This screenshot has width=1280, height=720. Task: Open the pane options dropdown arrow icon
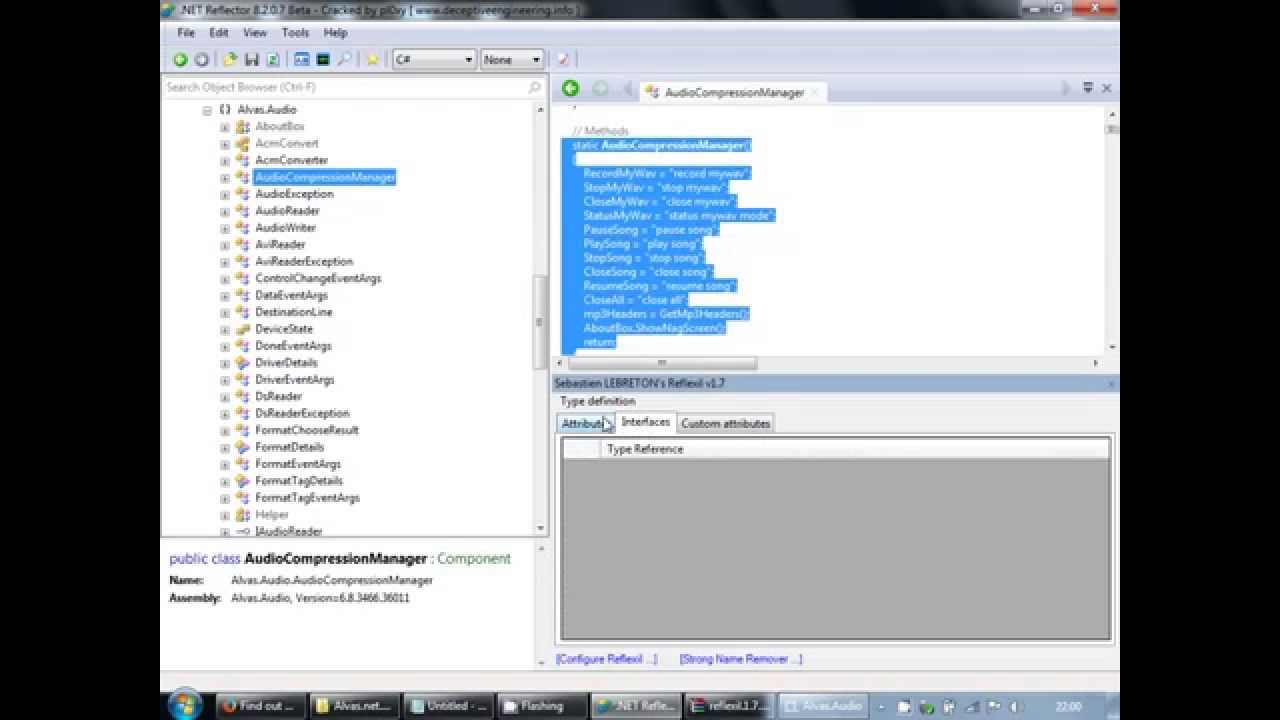1088,88
